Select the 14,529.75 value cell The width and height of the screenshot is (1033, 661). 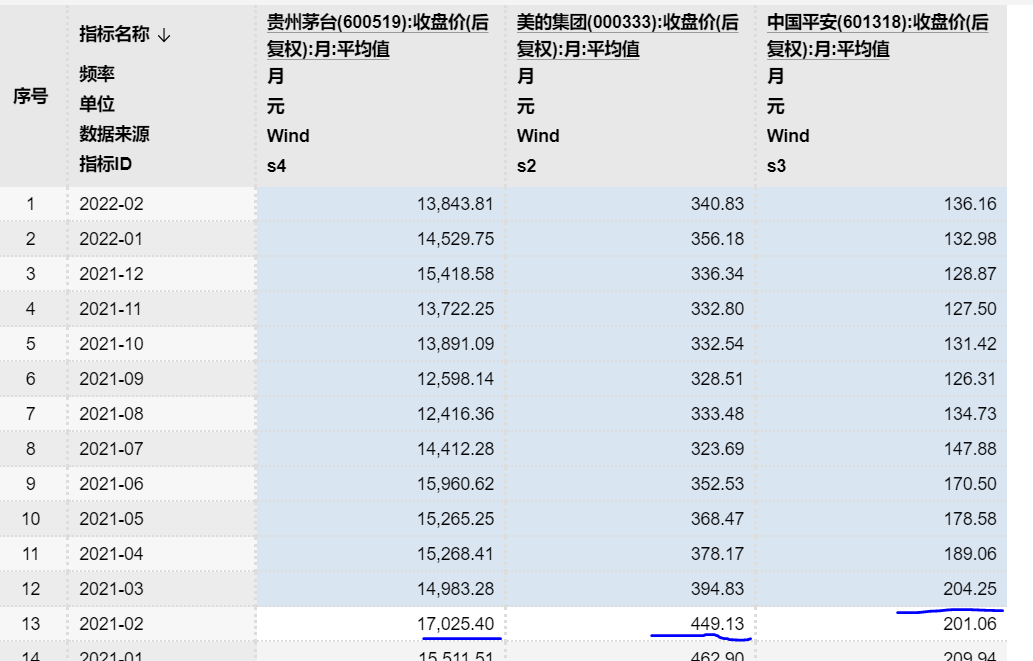(455, 239)
